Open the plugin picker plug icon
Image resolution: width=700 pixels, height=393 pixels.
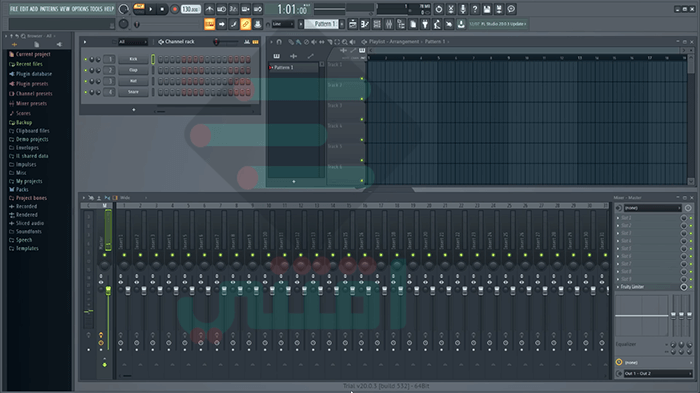tap(425, 24)
